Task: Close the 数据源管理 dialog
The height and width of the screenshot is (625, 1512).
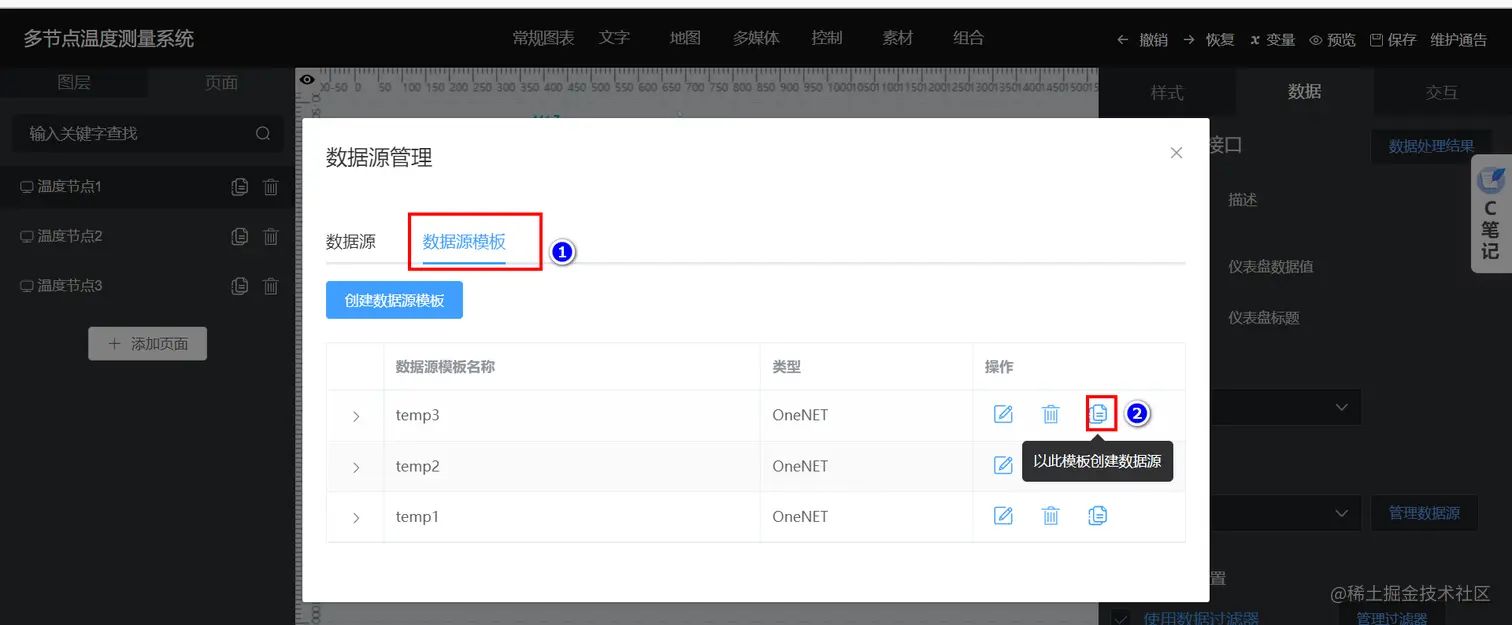Action: point(1176,153)
